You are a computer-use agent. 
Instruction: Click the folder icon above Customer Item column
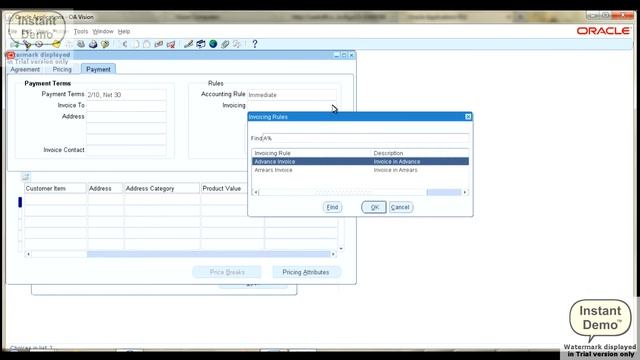coord(25,176)
